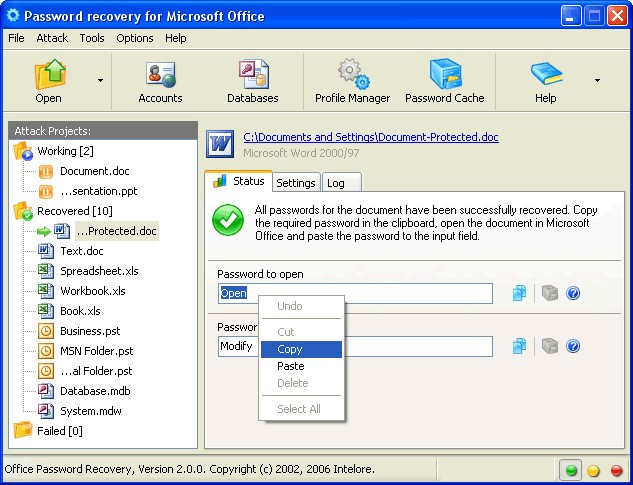
Task: Open the Help menu in menu bar
Action: click(x=176, y=38)
